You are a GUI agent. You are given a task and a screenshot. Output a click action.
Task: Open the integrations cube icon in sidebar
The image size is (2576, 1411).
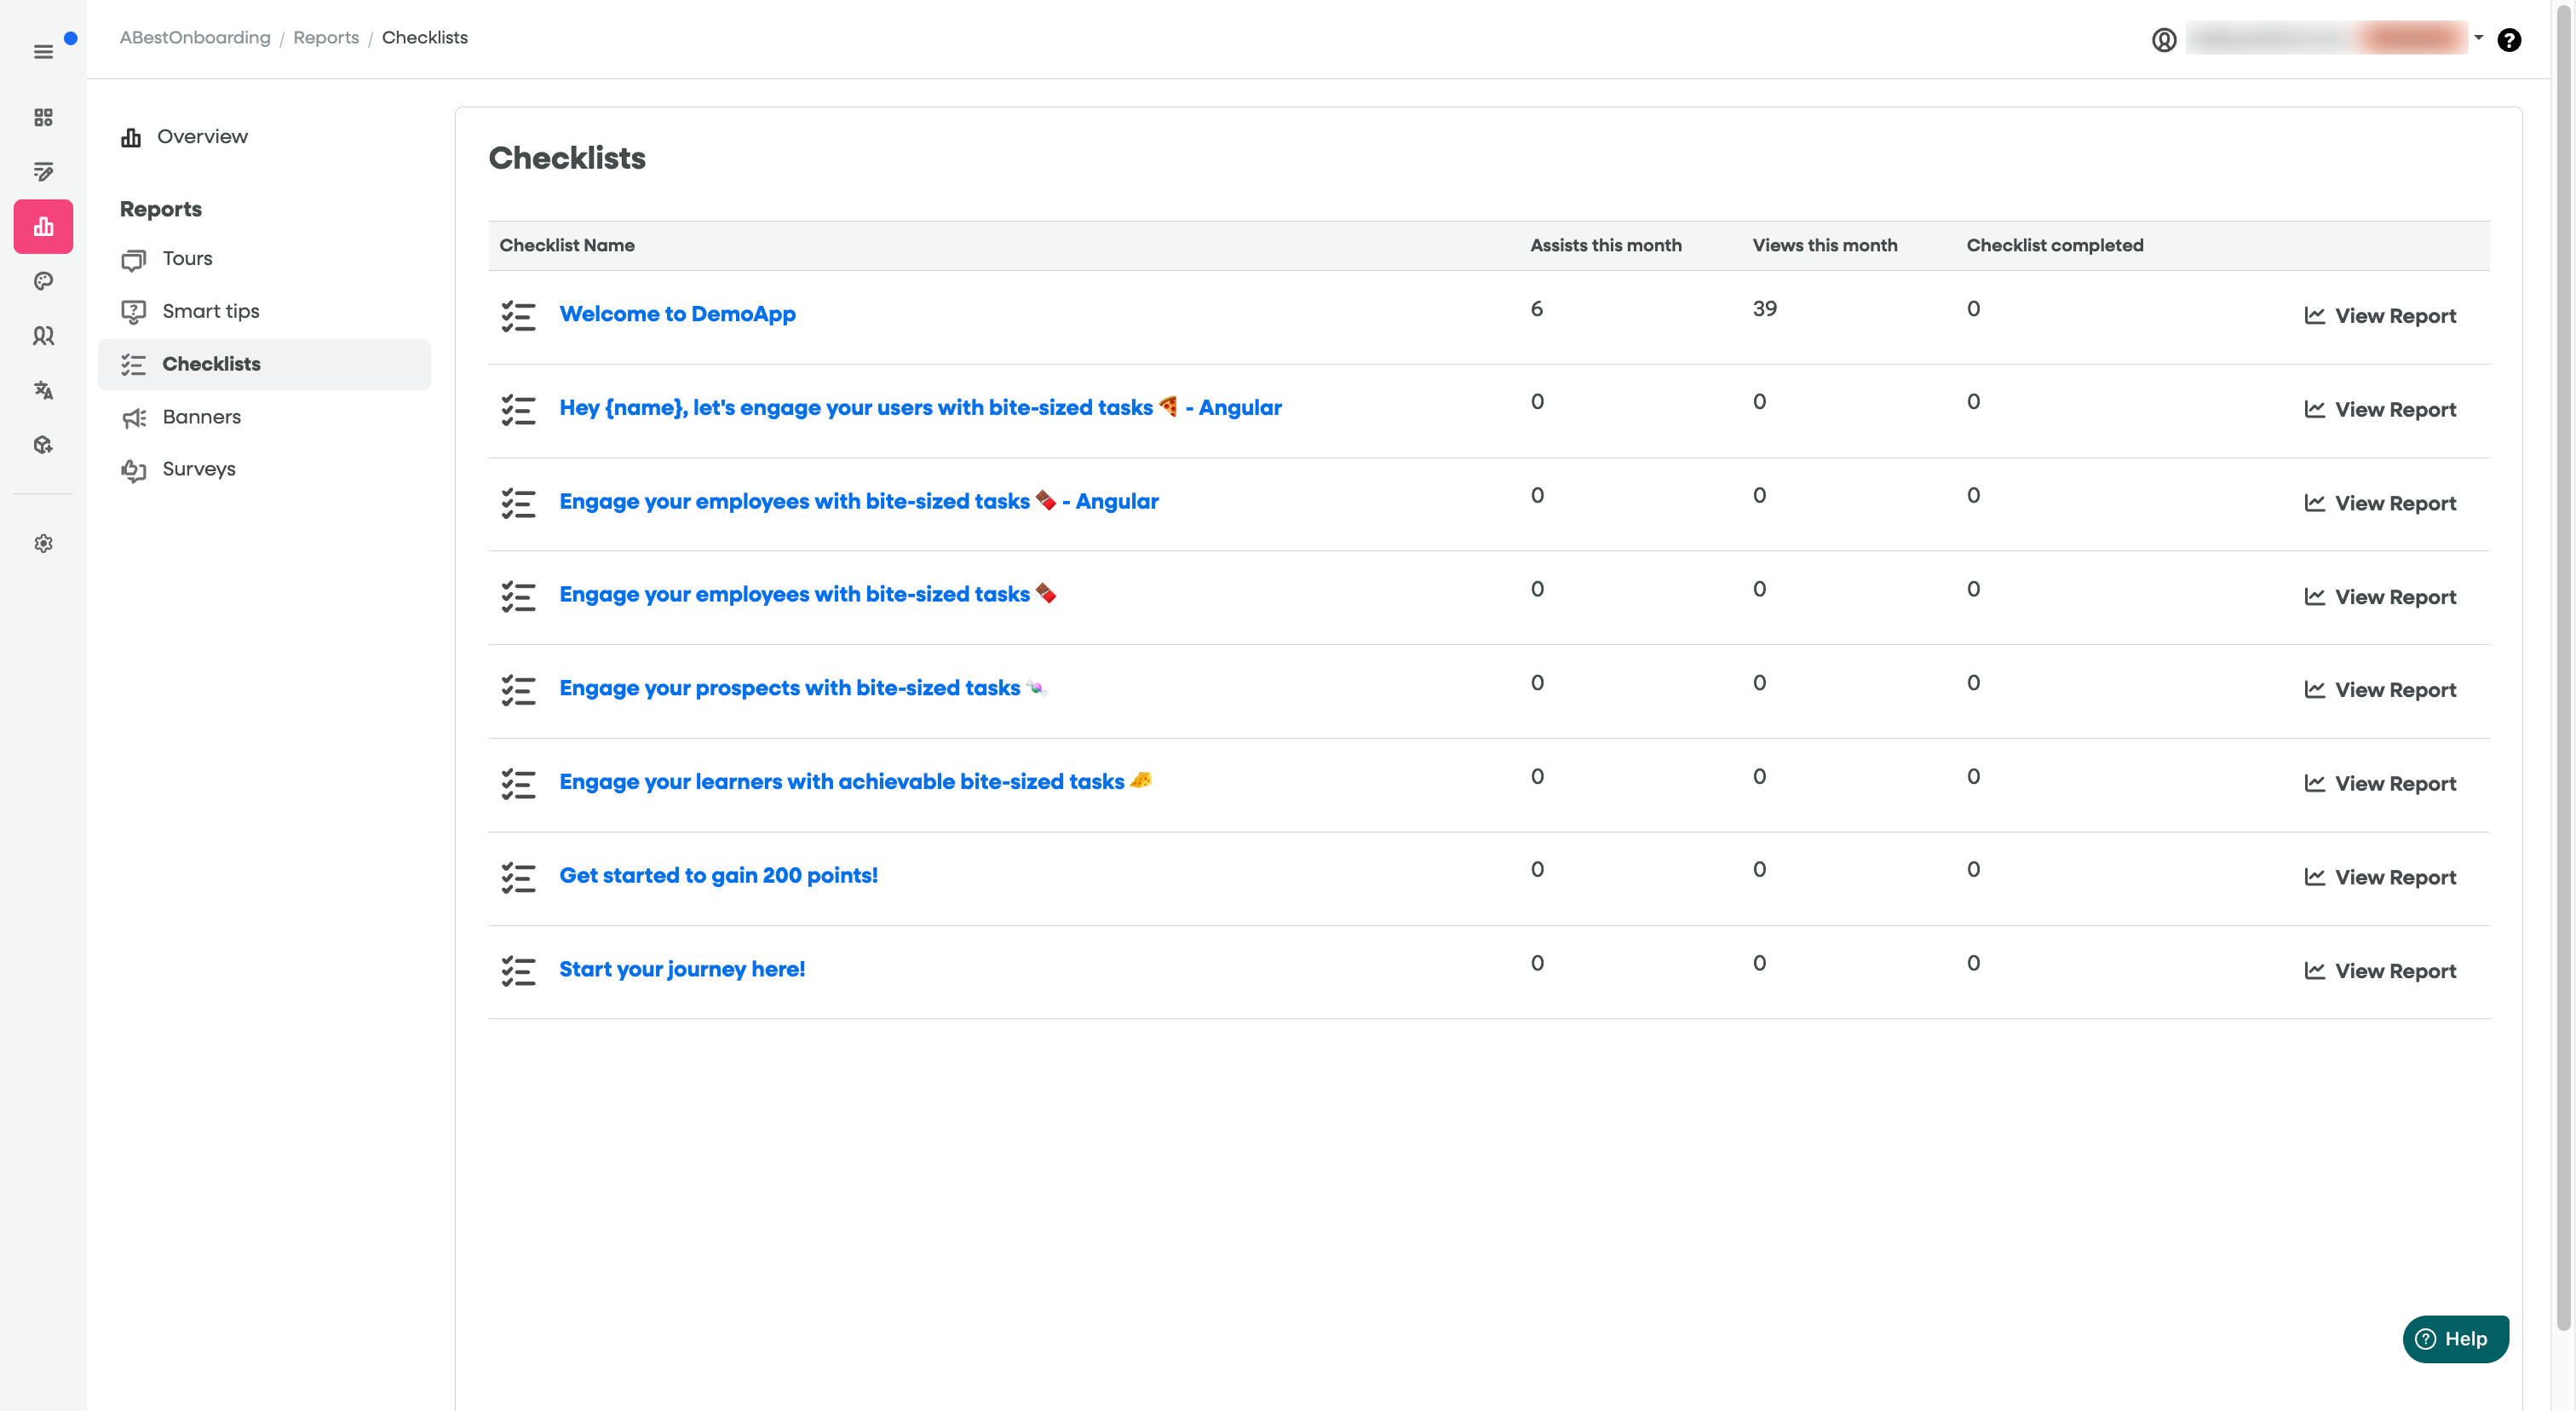click(x=43, y=445)
